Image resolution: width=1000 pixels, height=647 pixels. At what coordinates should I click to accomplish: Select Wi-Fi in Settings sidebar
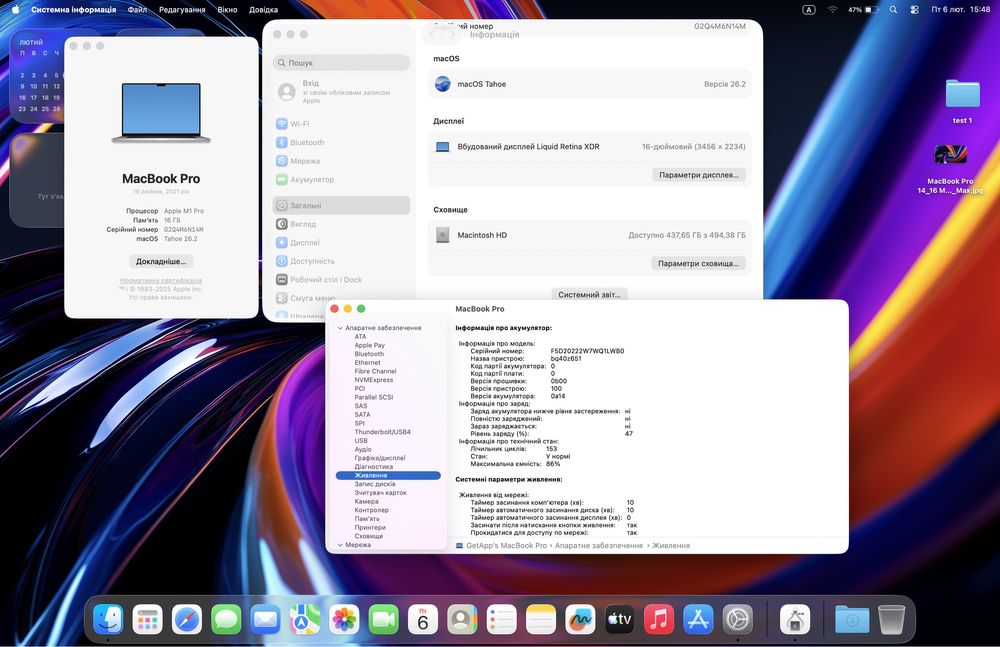pos(341,124)
